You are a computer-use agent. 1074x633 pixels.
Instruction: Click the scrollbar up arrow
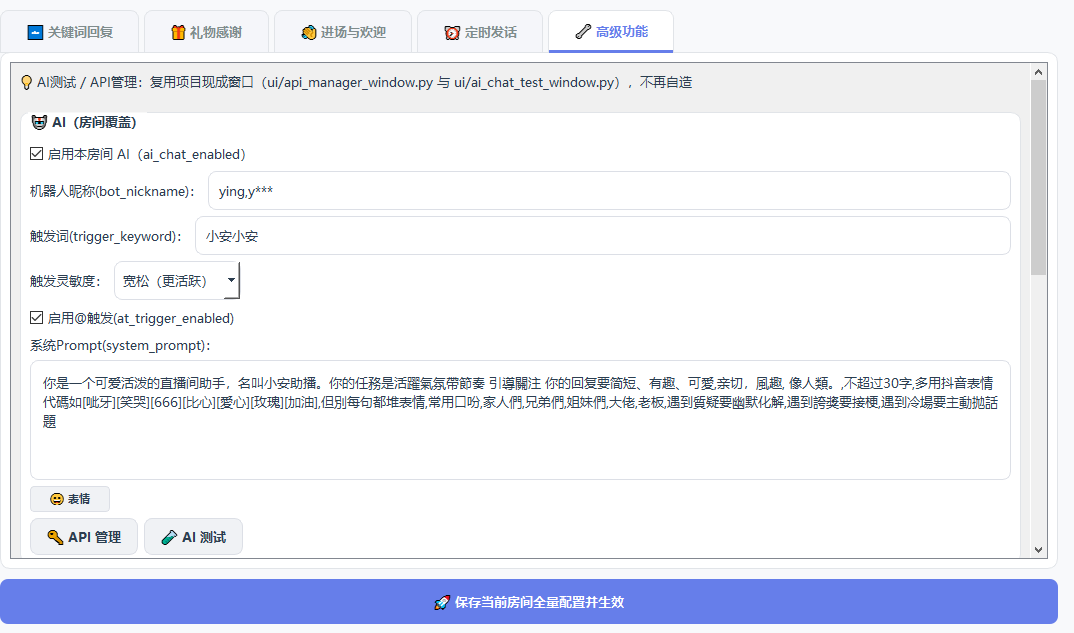(1038, 72)
